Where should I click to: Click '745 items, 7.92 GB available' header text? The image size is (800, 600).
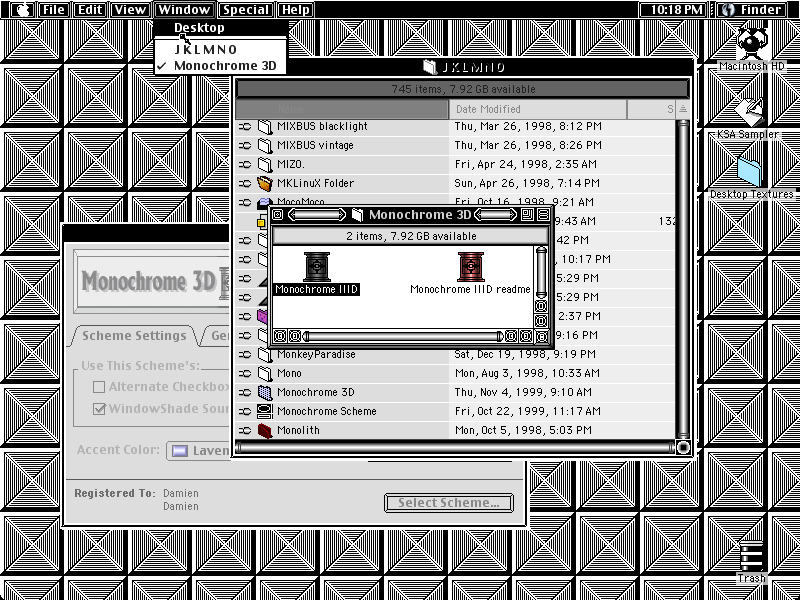(x=463, y=89)
